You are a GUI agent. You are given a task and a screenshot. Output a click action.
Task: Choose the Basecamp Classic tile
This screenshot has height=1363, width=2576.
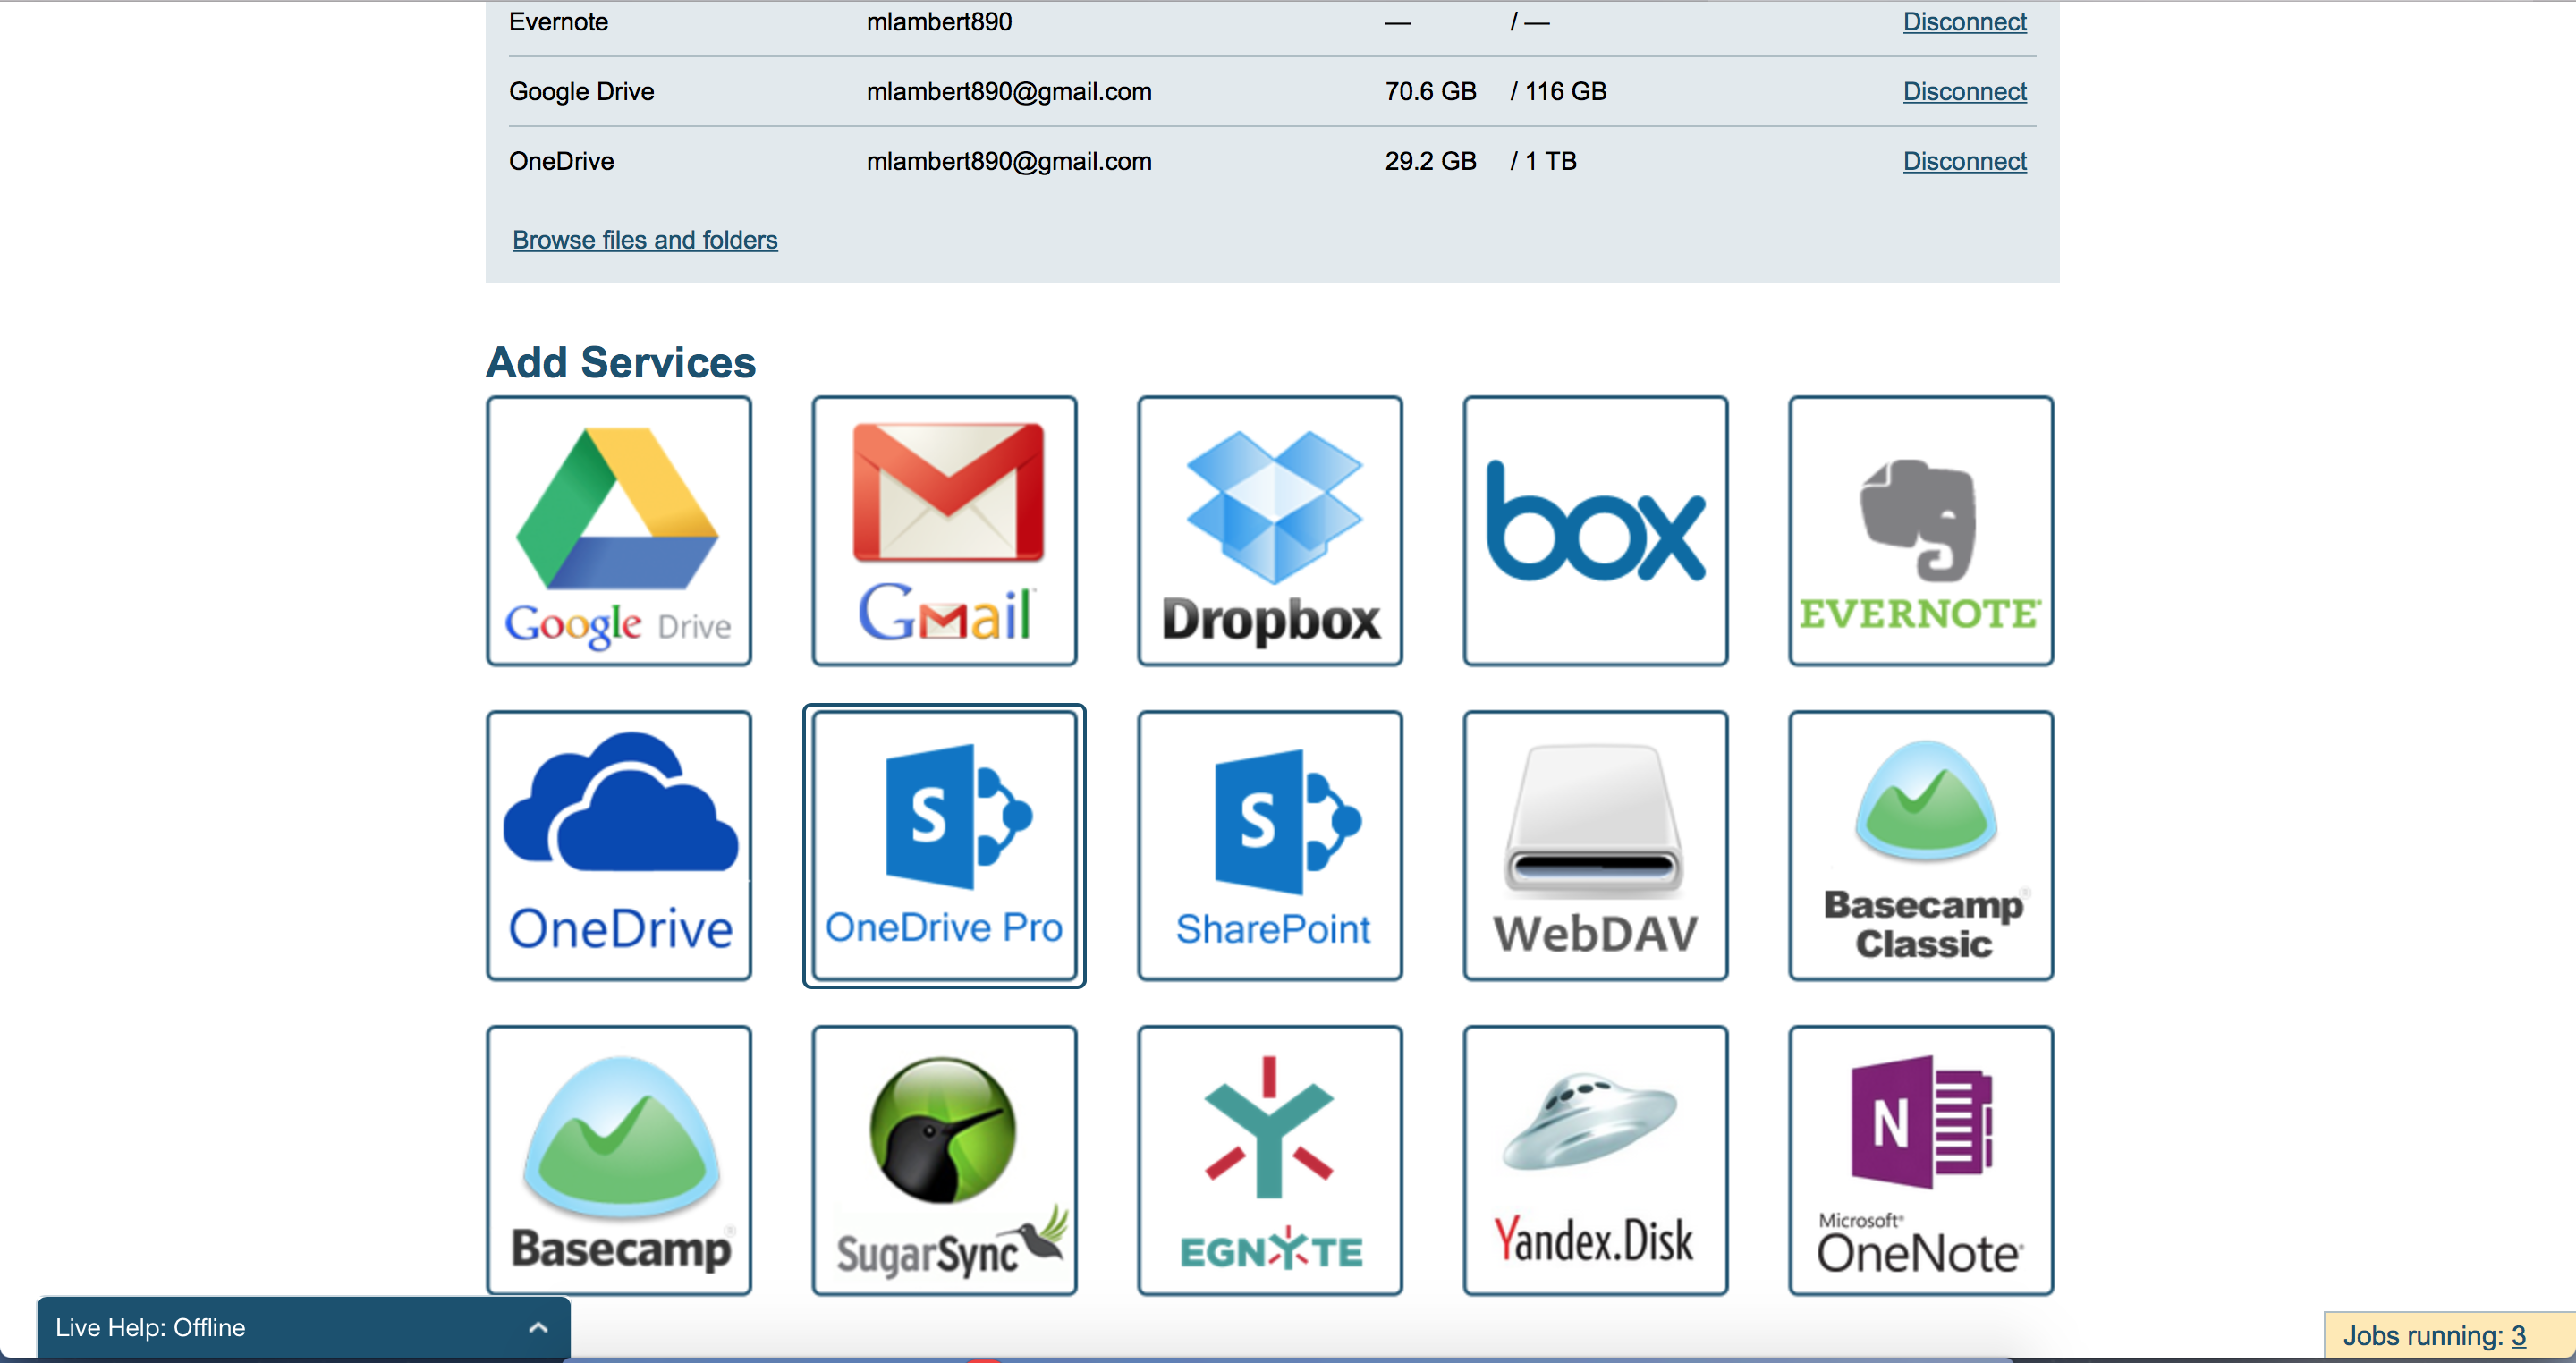click(1920, 845)
